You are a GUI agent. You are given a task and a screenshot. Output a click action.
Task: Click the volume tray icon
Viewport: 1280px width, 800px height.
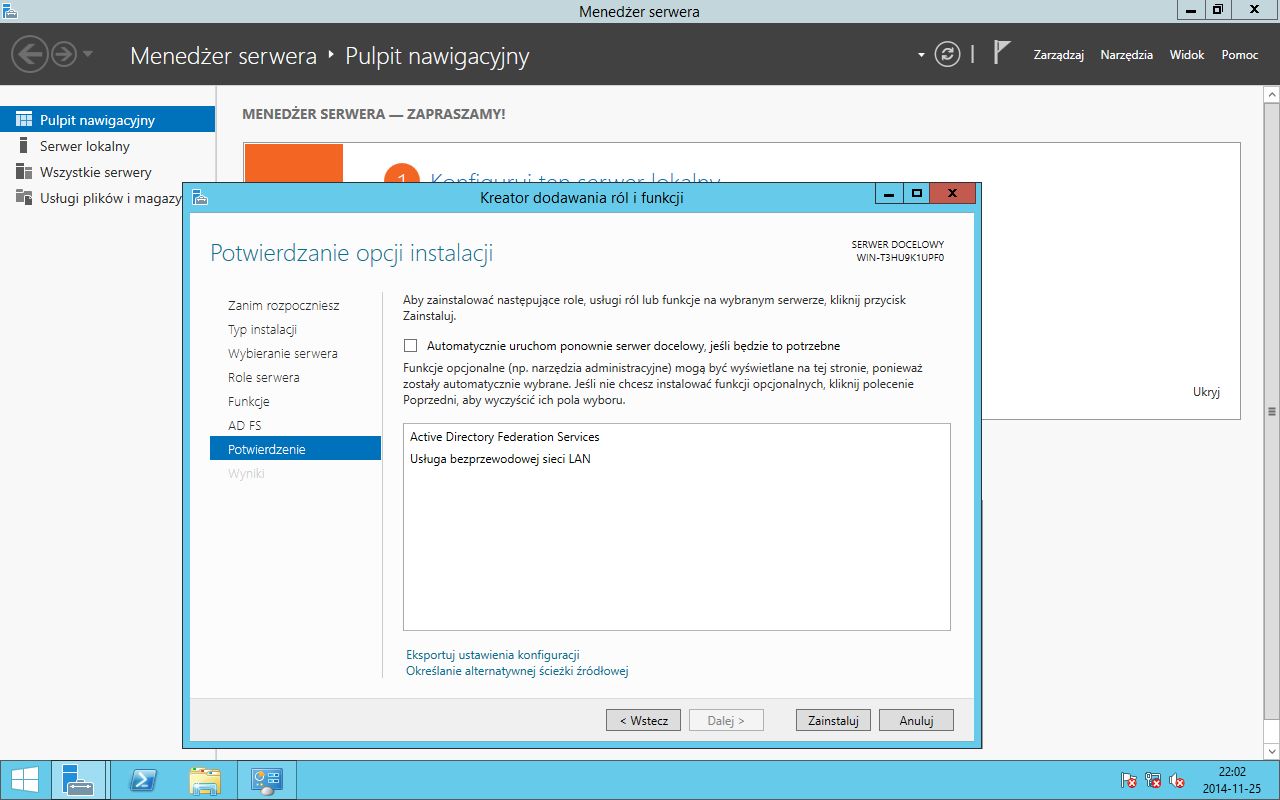[x=1177, y=780]
